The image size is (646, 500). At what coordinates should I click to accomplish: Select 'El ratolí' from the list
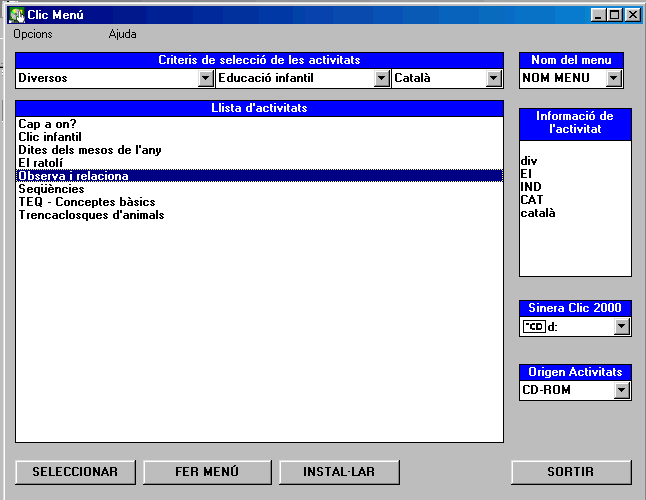tap(41, 163)
